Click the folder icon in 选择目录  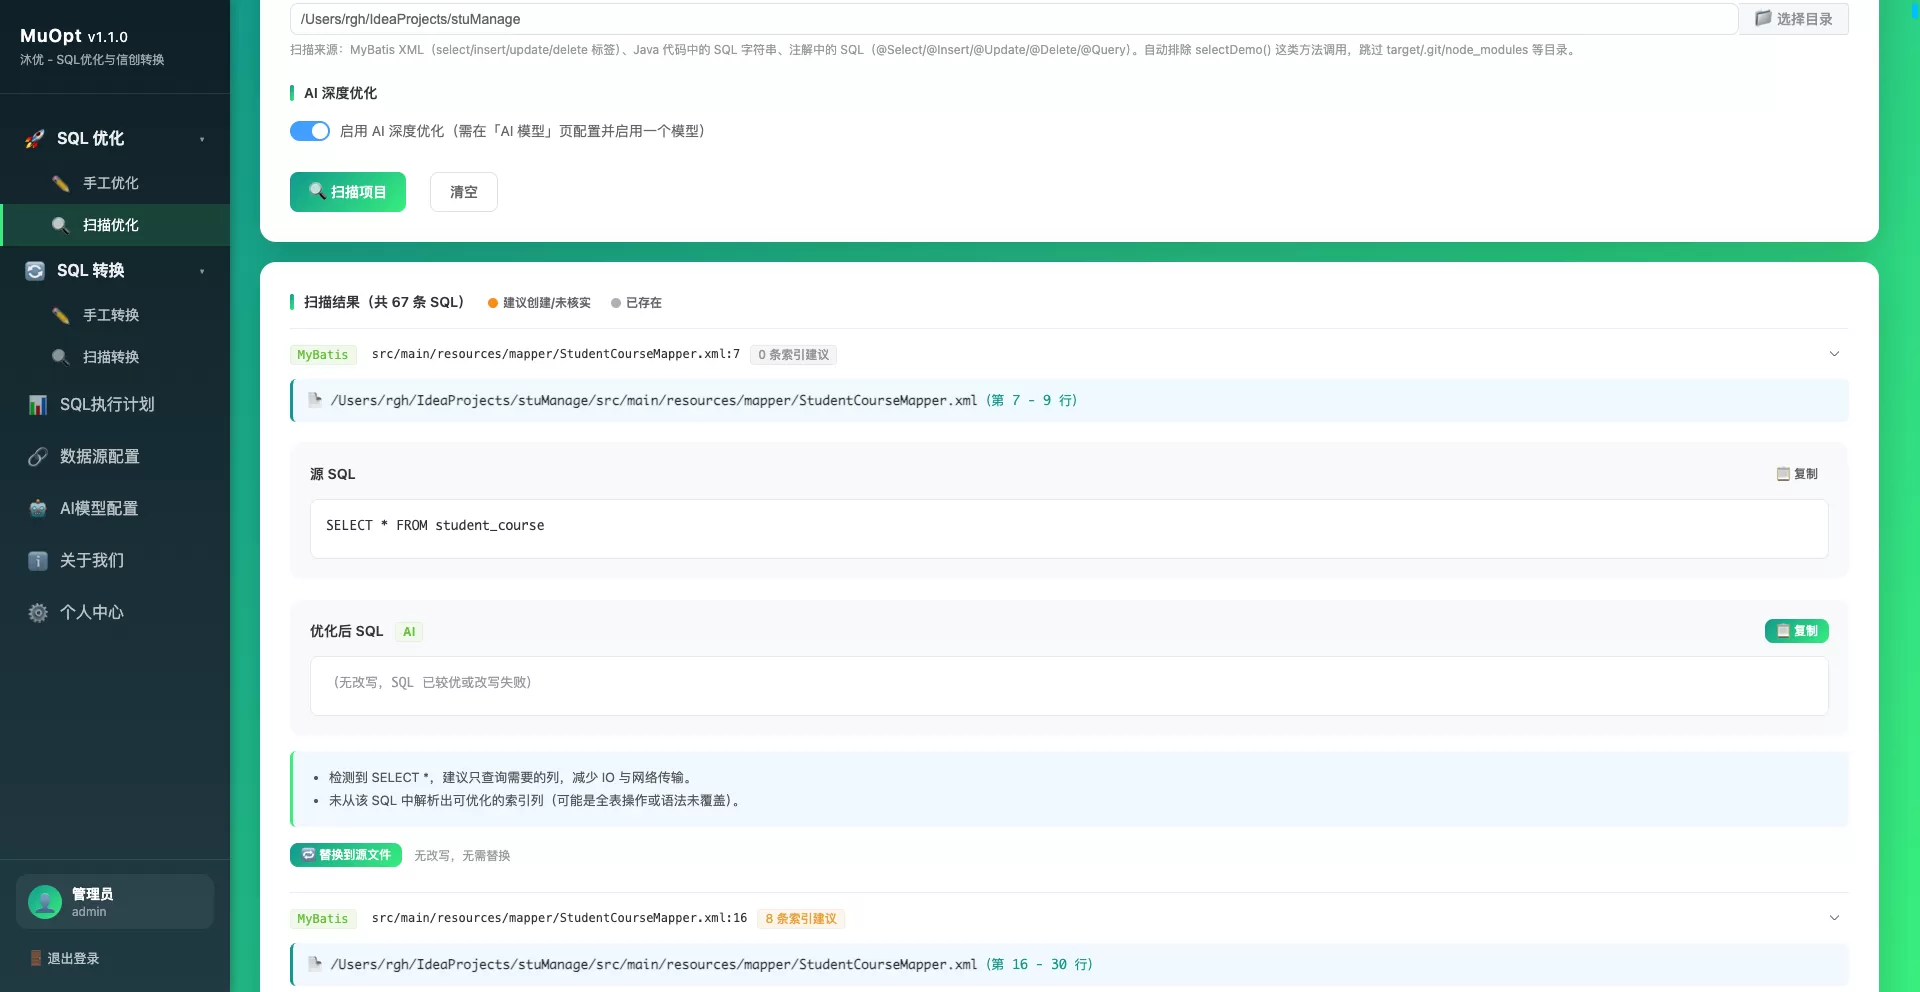coord(1763,19)
